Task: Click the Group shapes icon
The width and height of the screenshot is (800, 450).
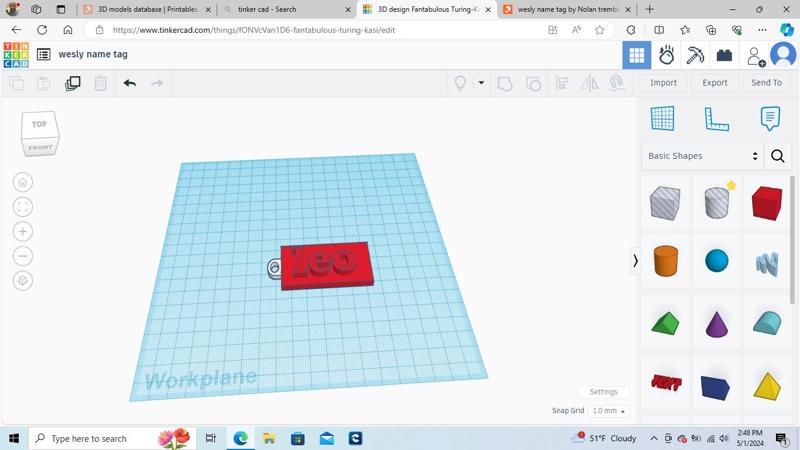Action: pyautogui.click(x=505, y=83)
